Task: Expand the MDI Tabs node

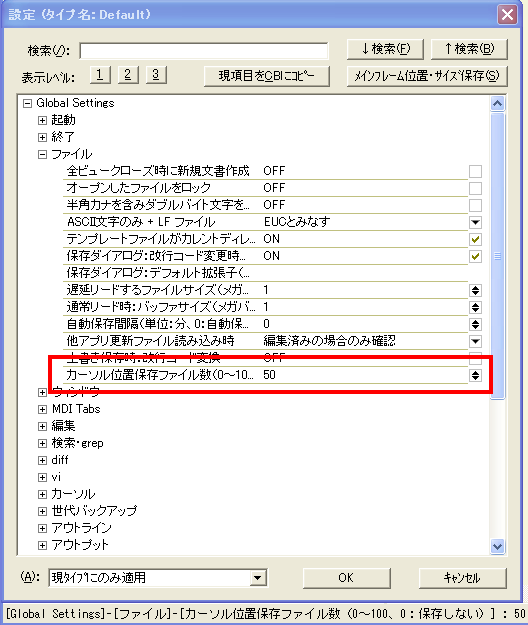Action: (x=42, y=409)
